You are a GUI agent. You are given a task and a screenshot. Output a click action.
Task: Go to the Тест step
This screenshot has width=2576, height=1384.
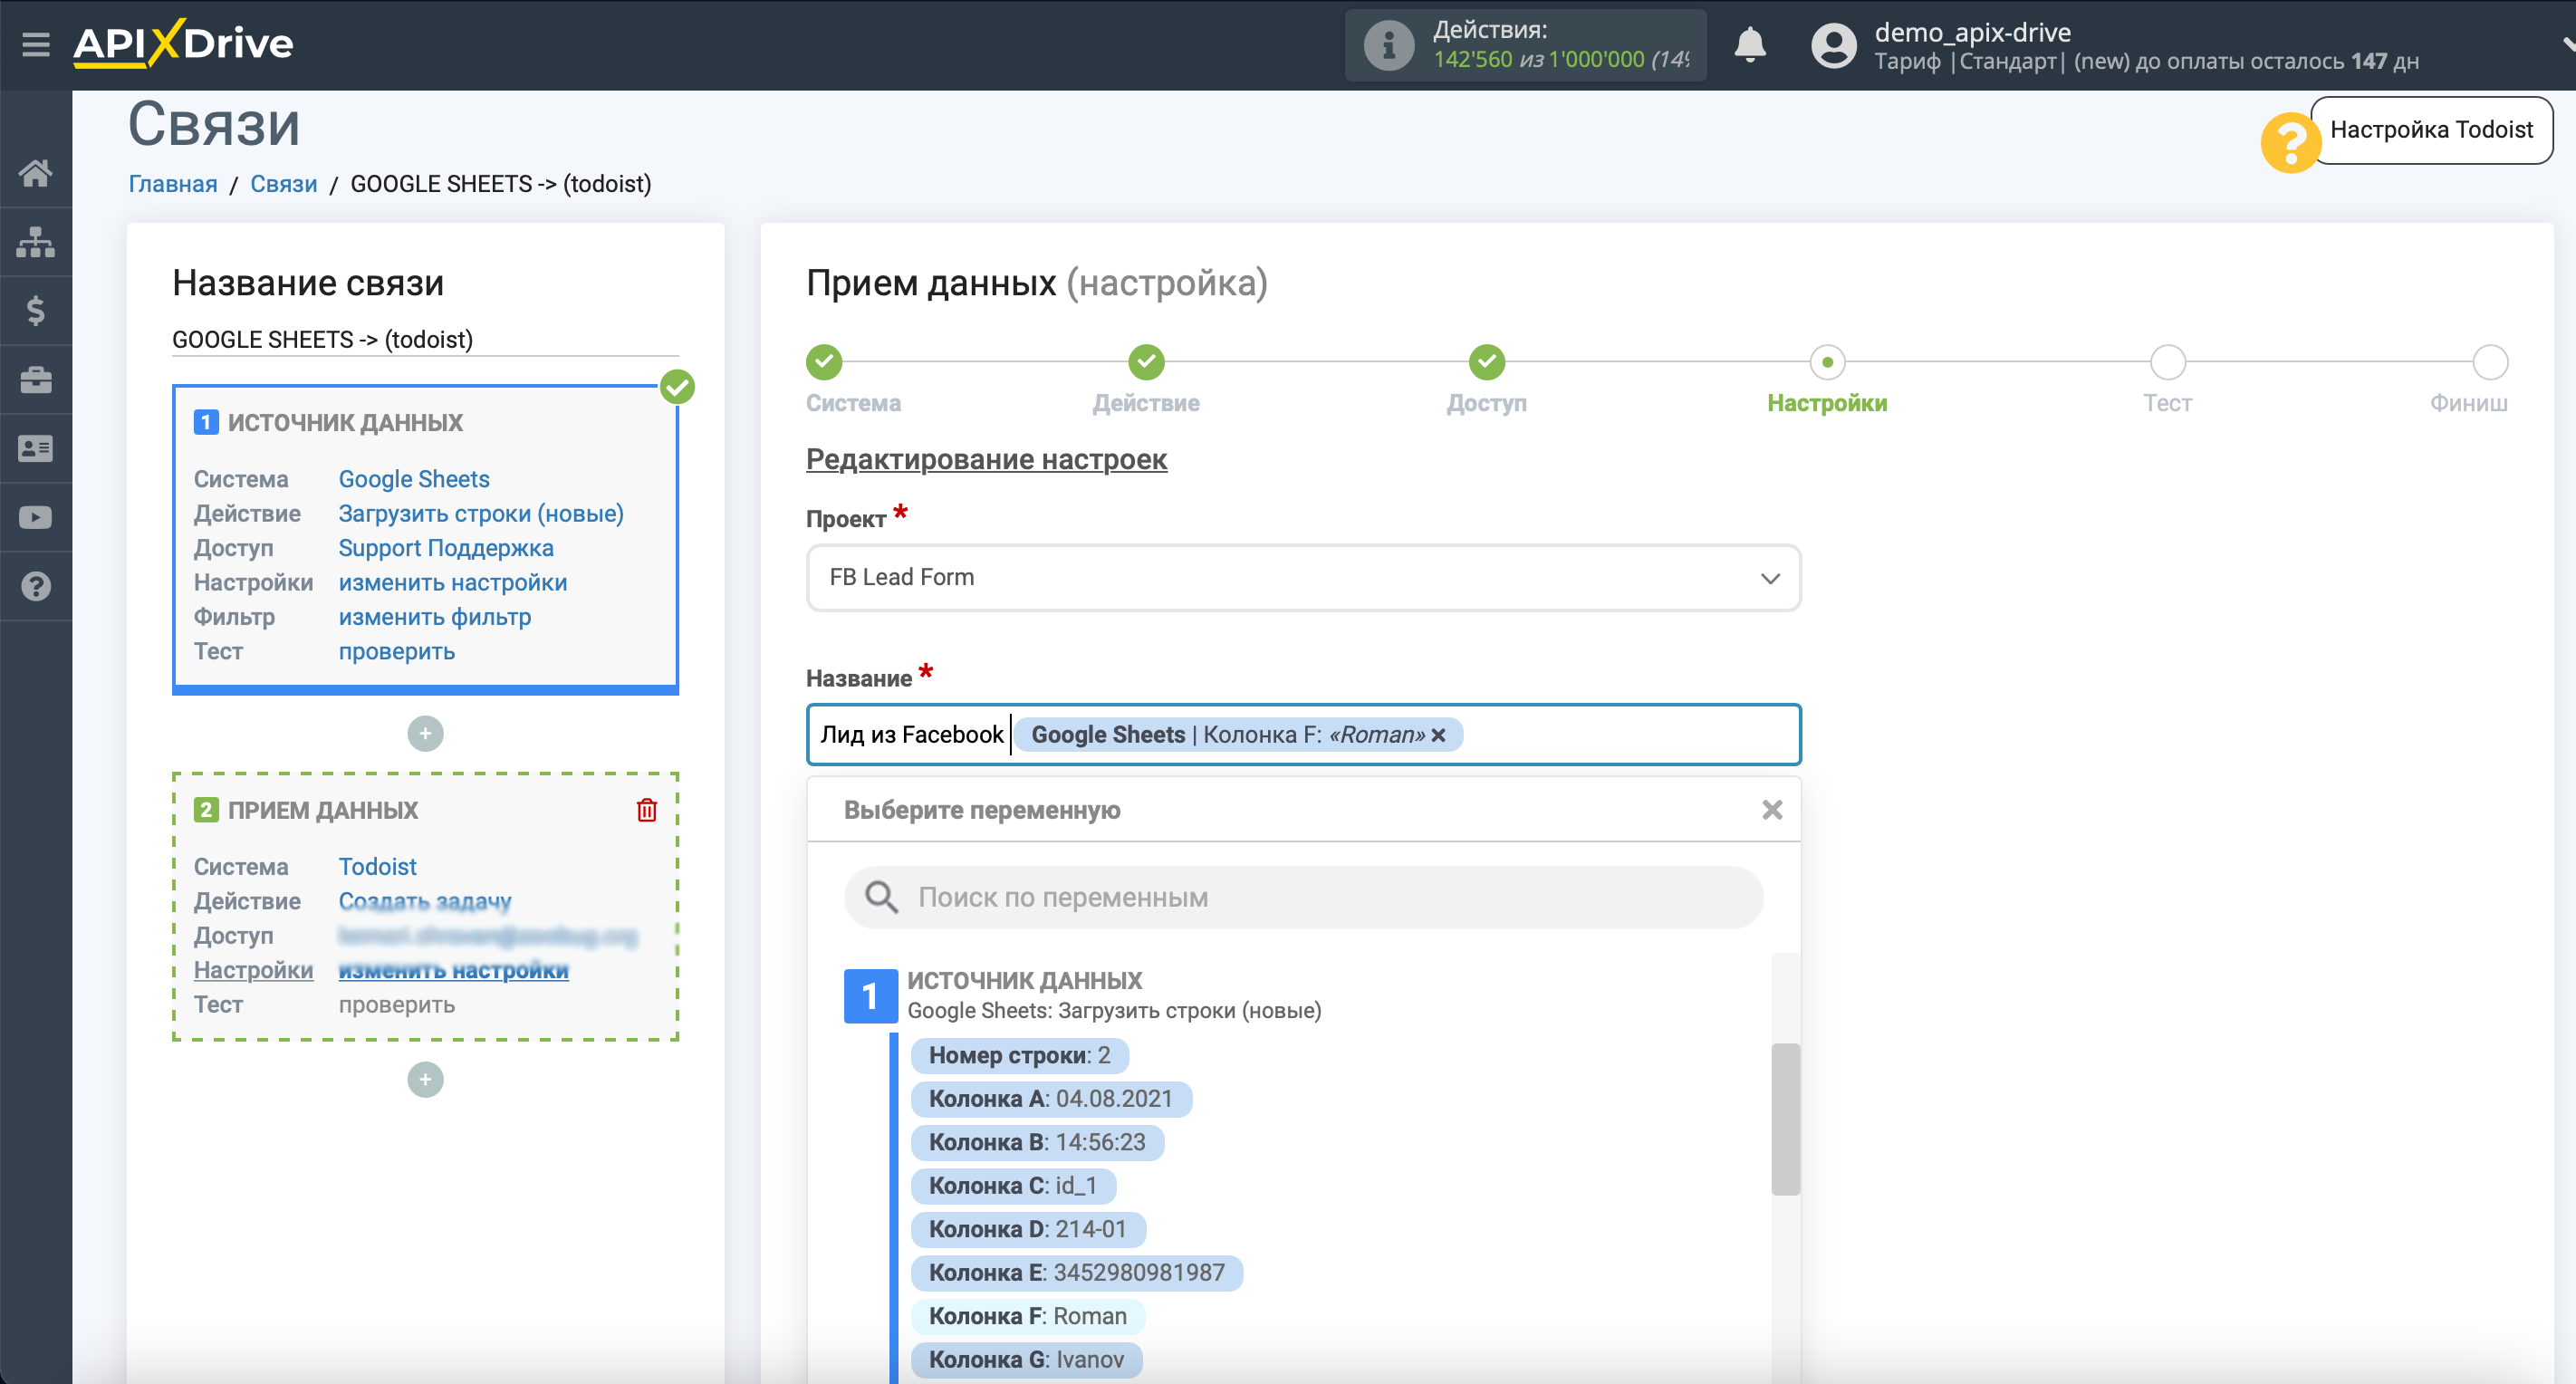coord(2167,362)
